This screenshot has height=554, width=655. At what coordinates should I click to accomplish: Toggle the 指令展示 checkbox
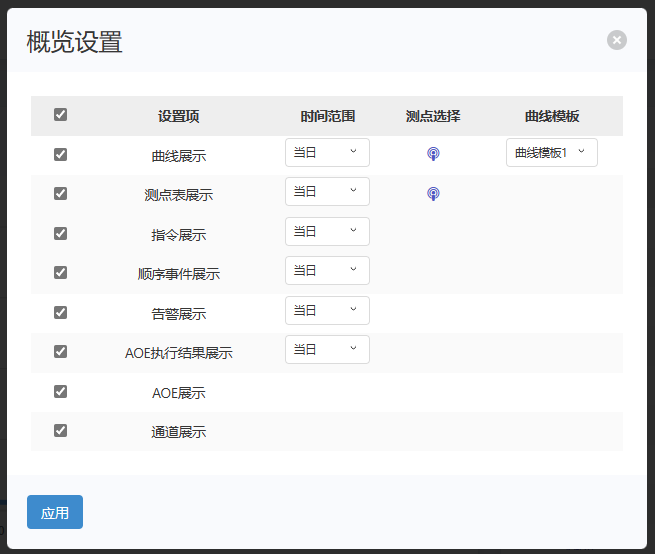pos(61,233)
